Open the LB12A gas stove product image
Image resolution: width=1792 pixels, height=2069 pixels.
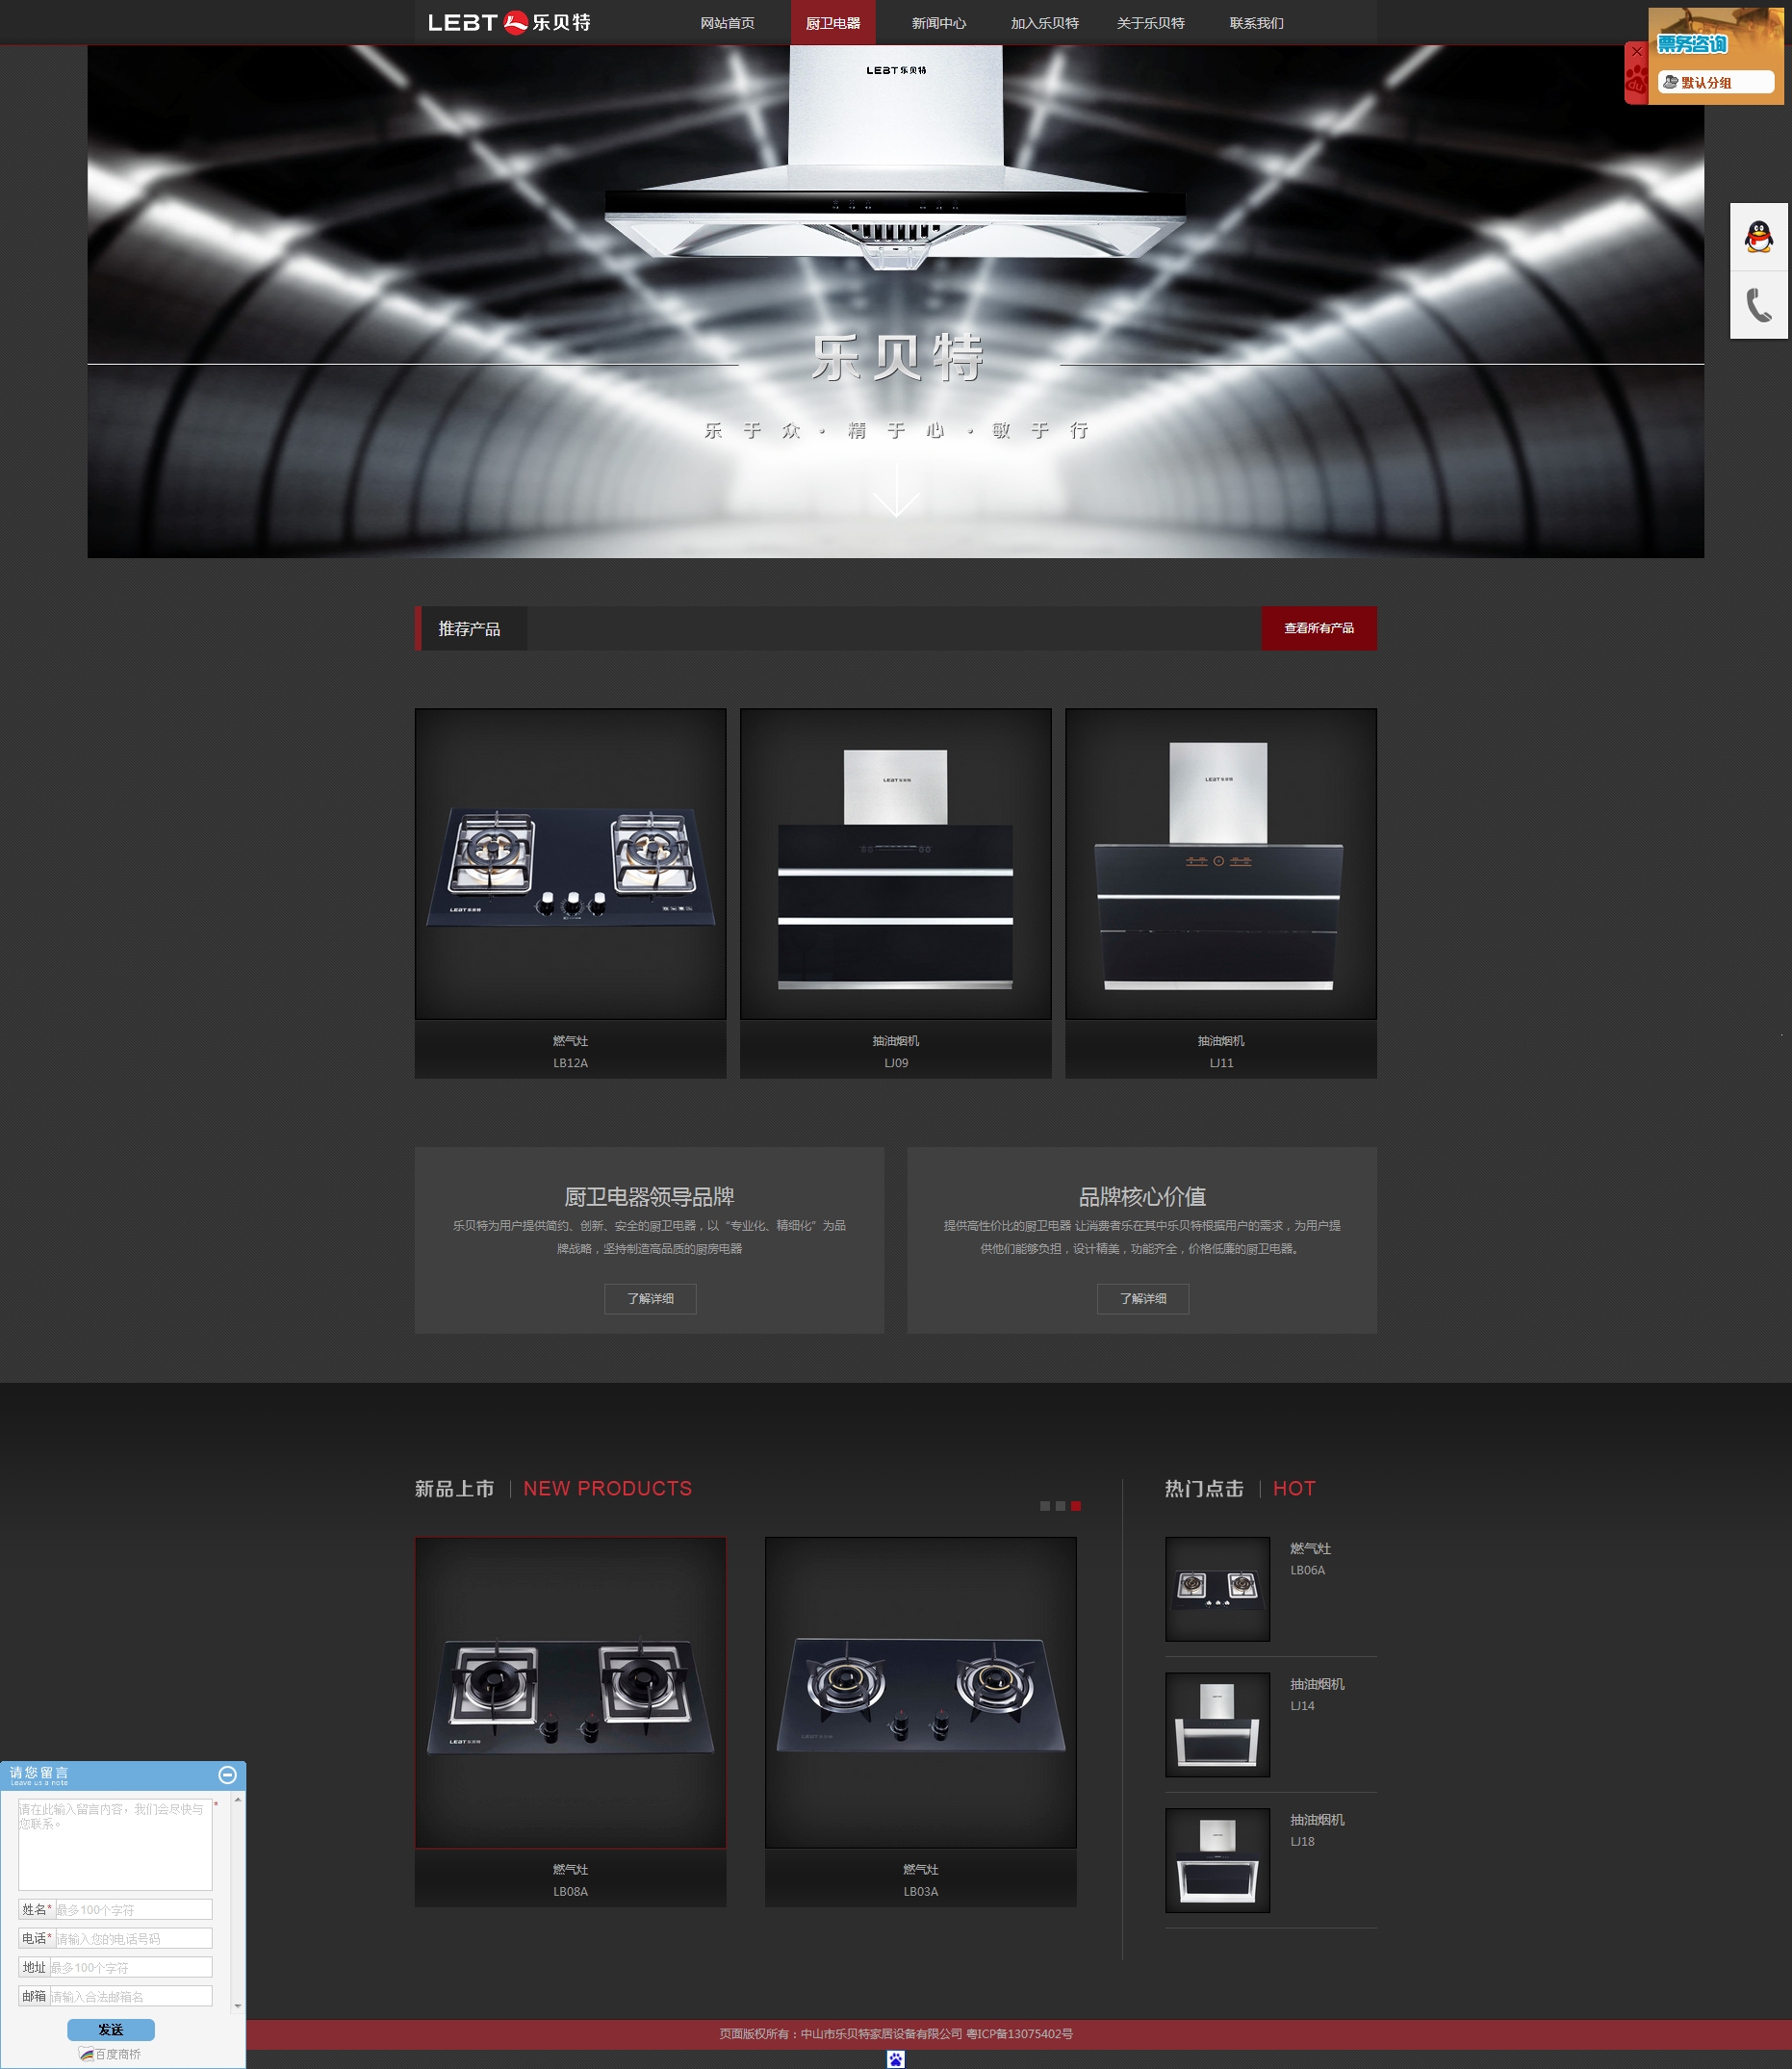pyautogui.click(x=571, y=864)
